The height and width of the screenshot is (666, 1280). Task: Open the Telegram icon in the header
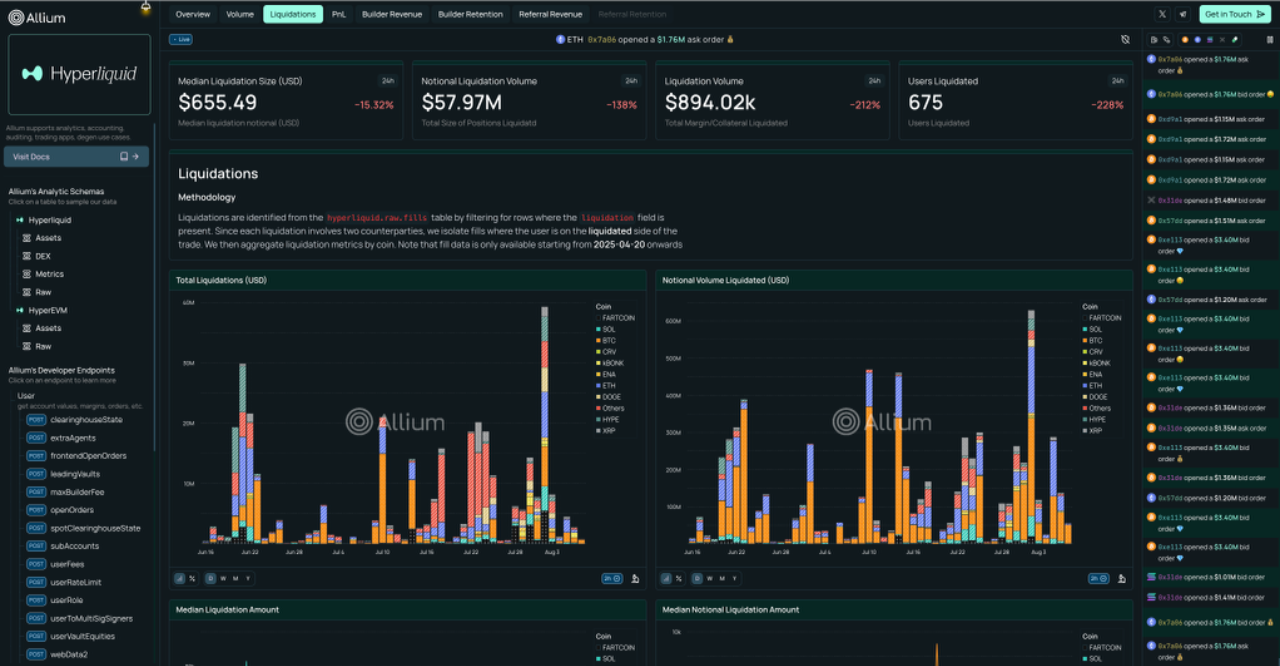point(1183,14)
